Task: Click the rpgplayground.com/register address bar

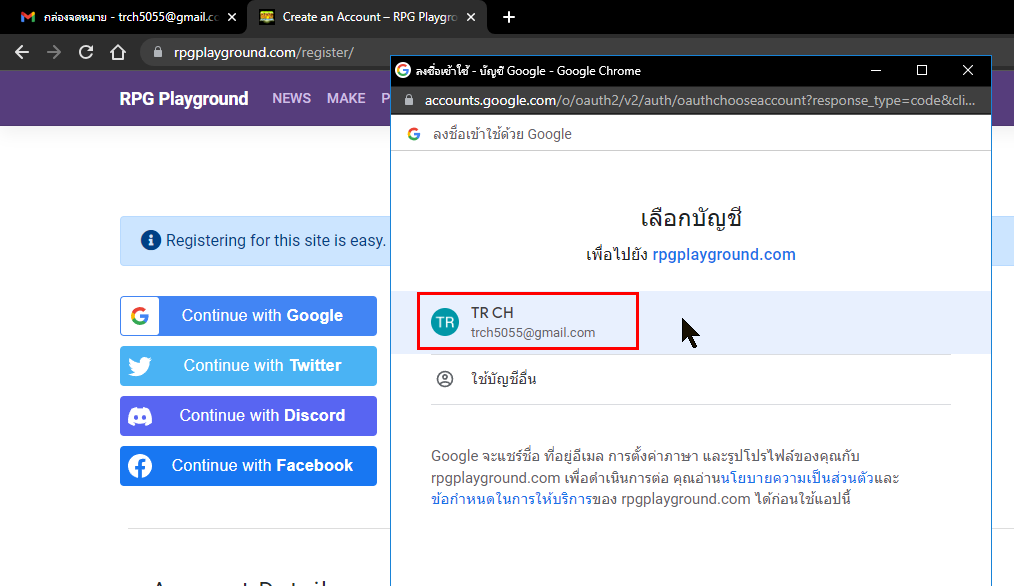Action: pos(264,52)
